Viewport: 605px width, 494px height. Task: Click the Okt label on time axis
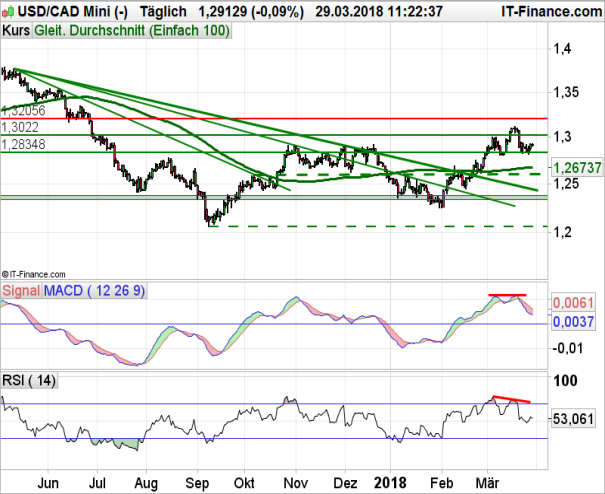tap(244, 483)
